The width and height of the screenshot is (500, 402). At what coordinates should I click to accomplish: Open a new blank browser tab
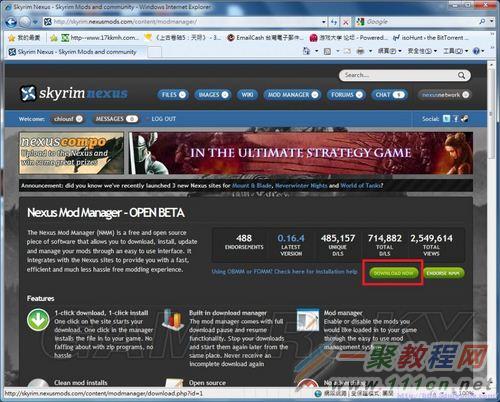tap(154, 52)
